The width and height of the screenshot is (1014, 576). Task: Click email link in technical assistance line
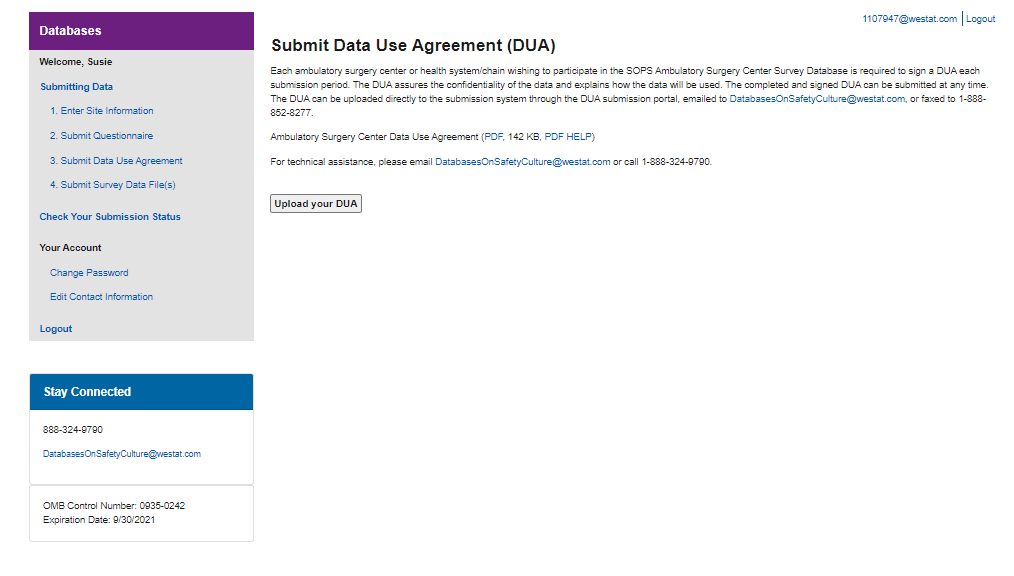tap(522, 162)
